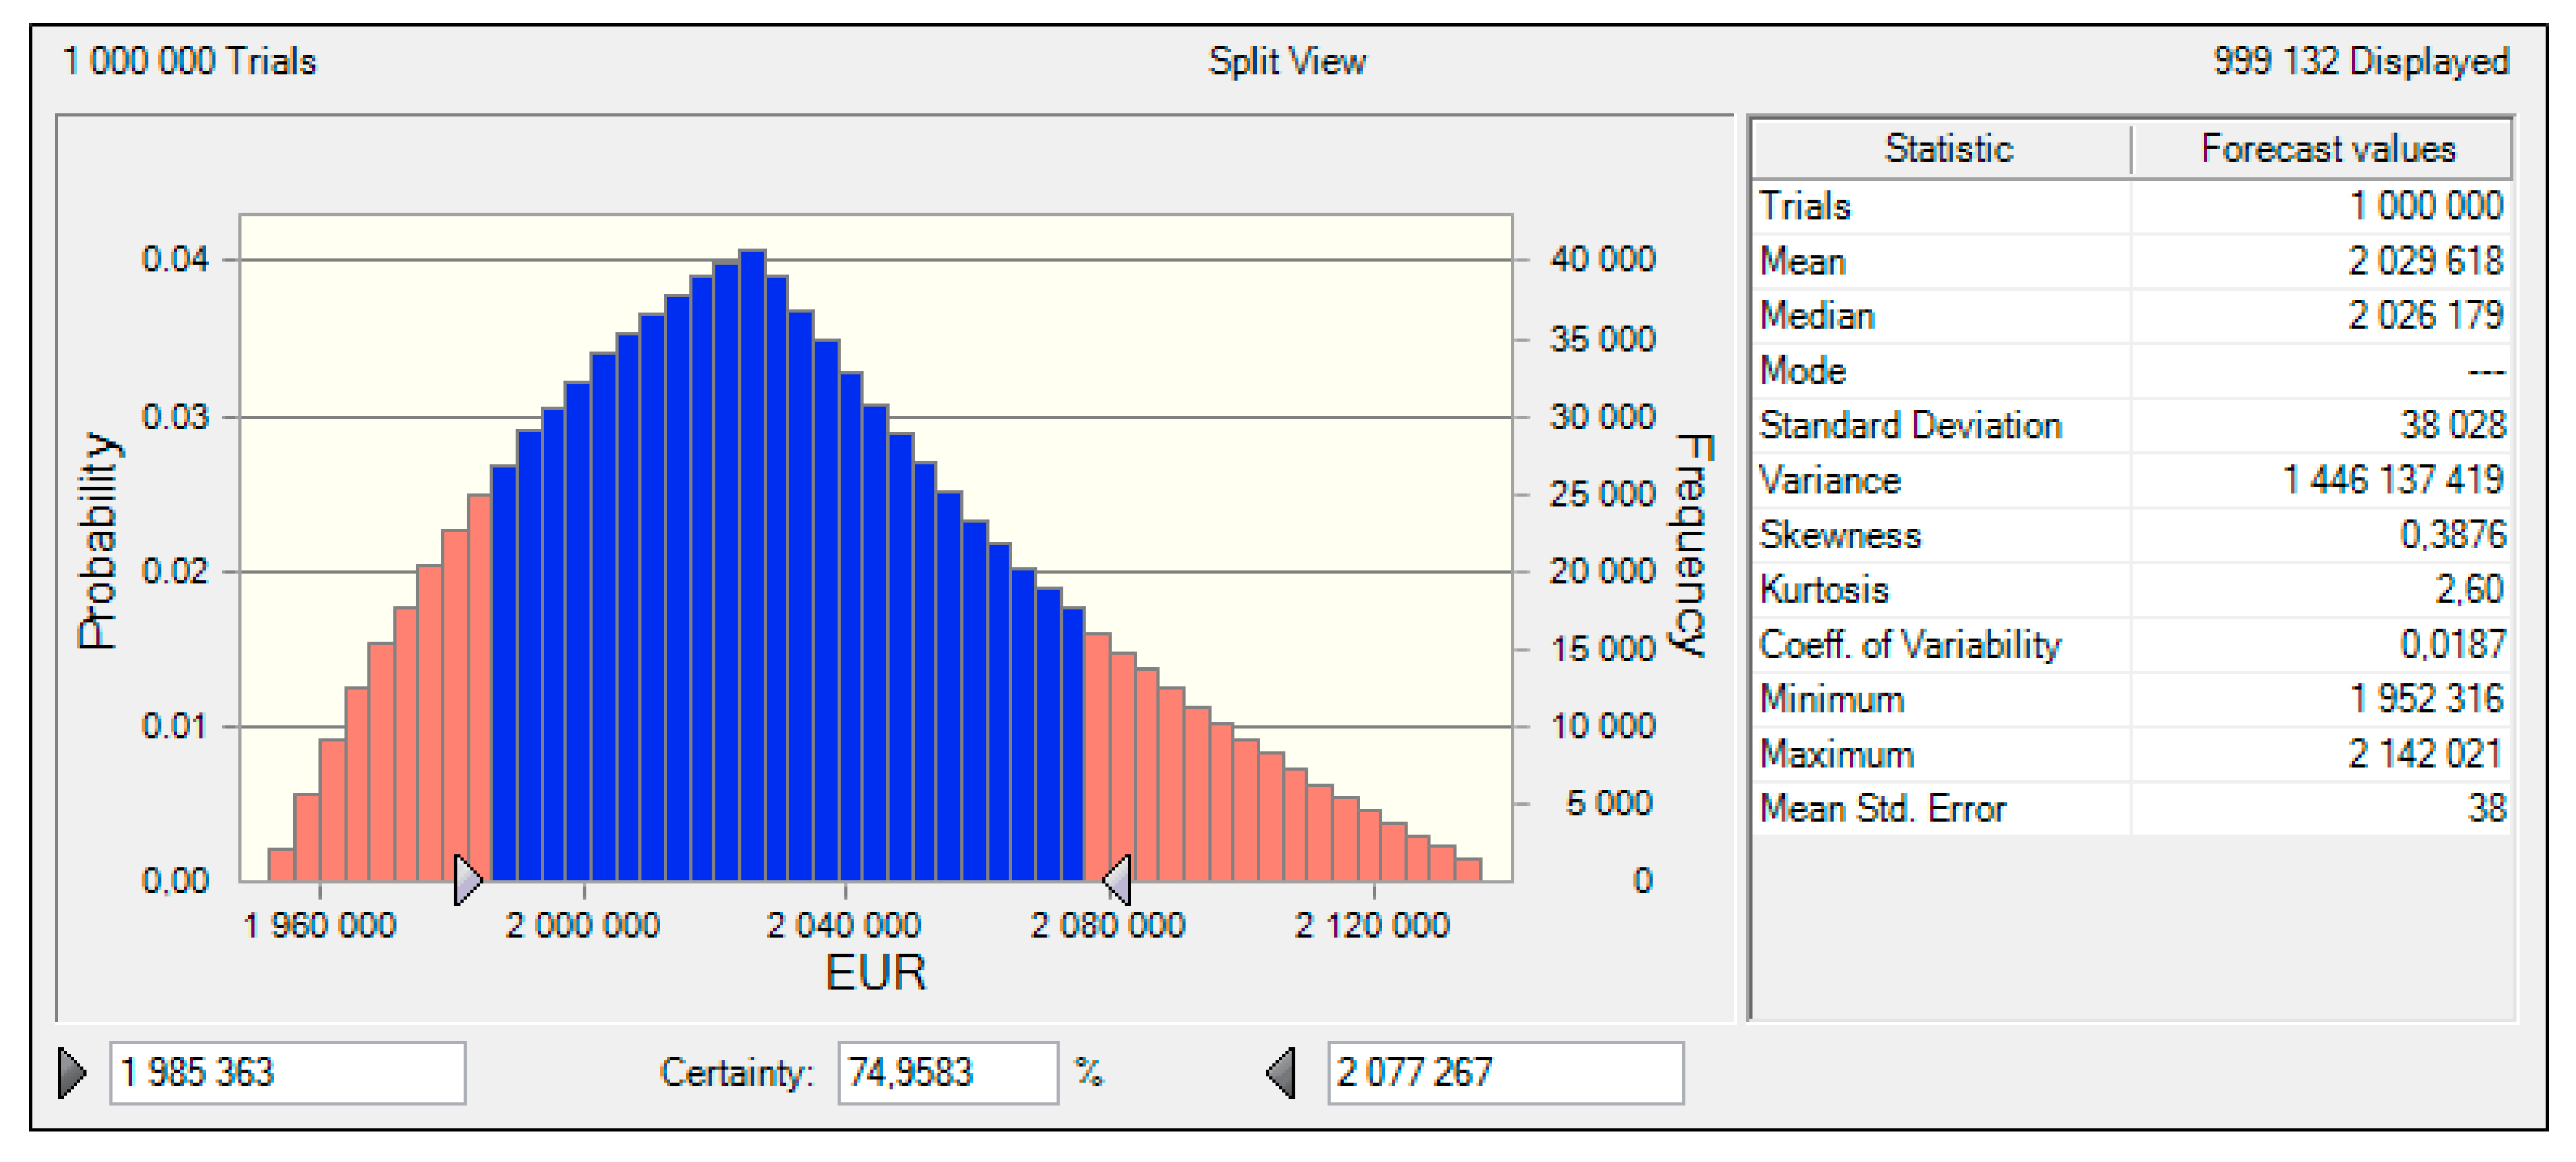Select the Skewness value 0,3876
The image size is (2576, 1162).
tap(2452, 535)
